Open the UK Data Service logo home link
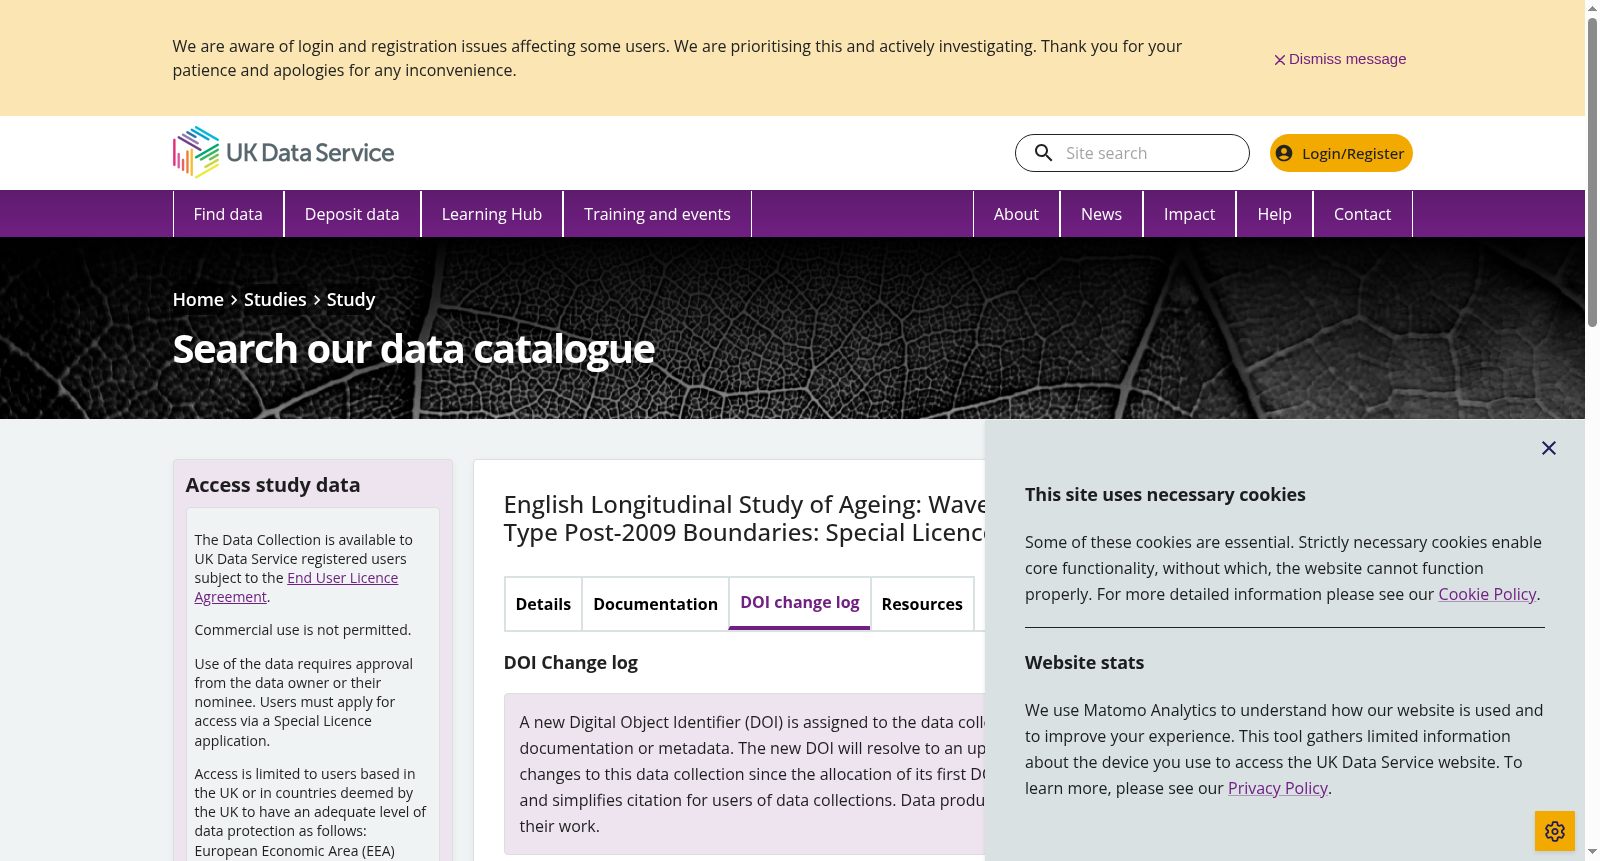Screen dimensions: 1600x861 coord(283,152)
